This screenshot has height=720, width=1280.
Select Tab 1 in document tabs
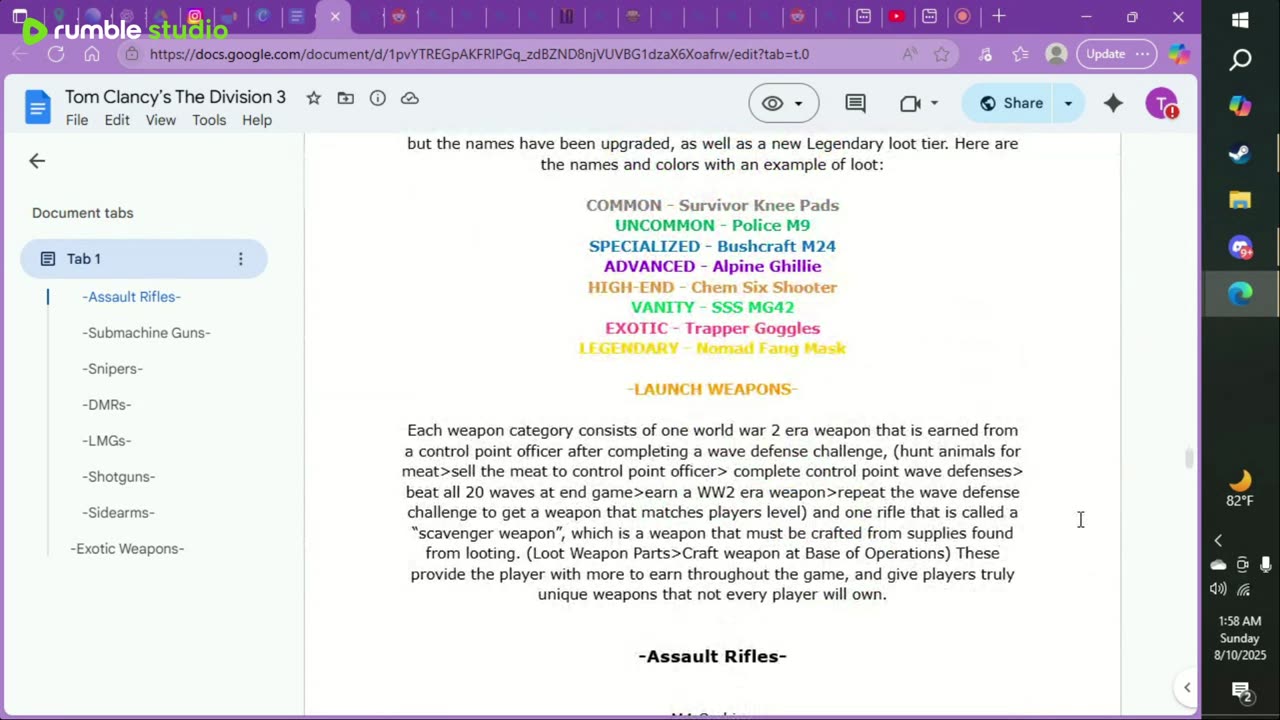point(144,259)
